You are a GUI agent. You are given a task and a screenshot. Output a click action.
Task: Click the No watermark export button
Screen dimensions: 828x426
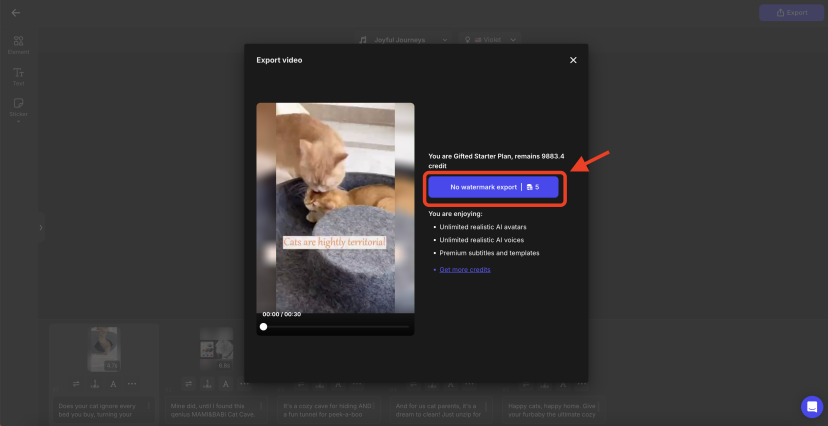(x=493, y=187)
